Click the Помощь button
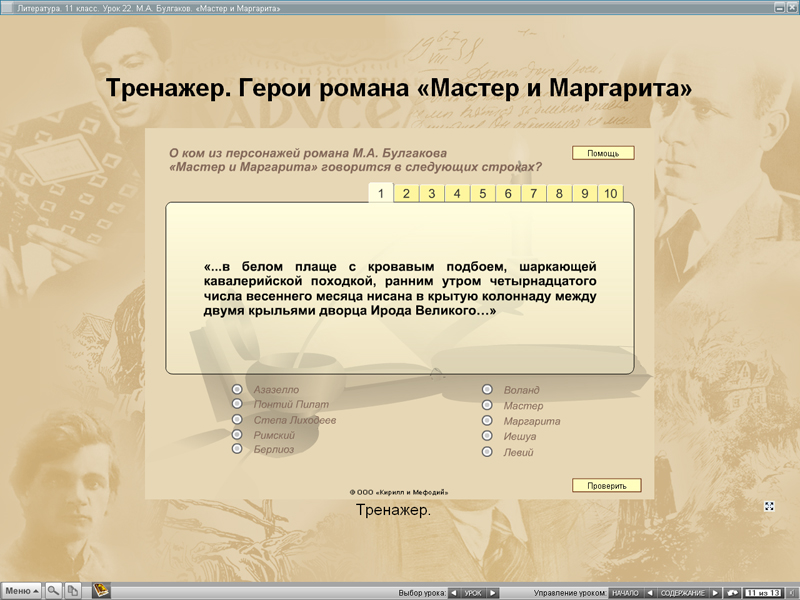 pyautogui.click(x=601, y=152)
